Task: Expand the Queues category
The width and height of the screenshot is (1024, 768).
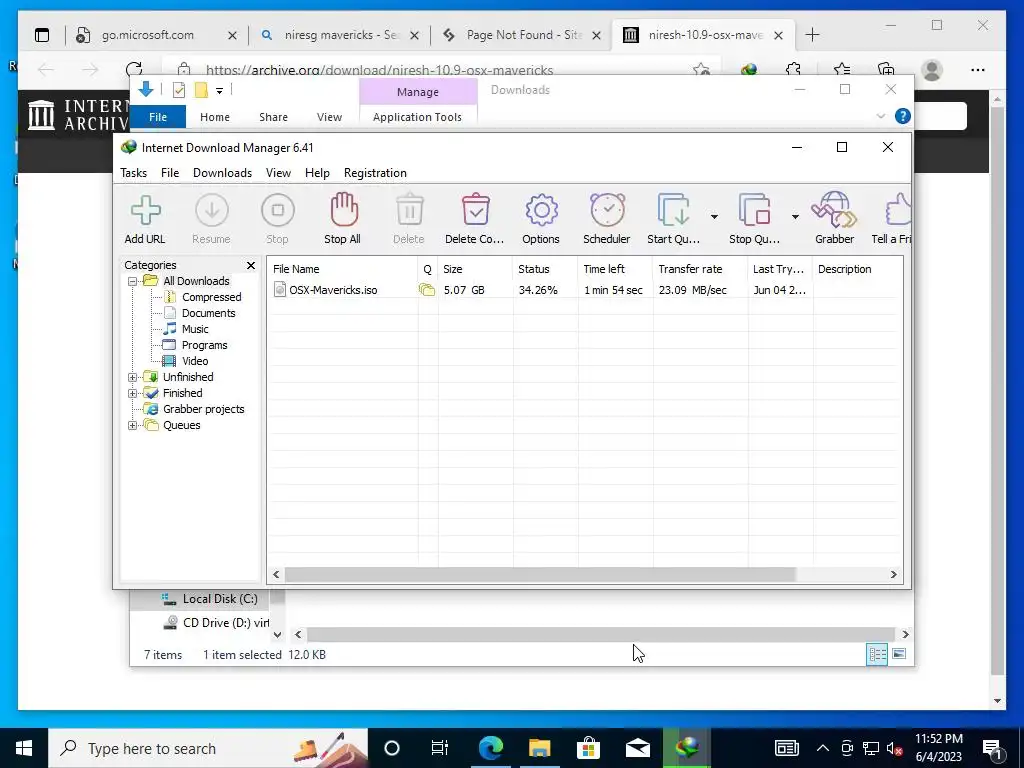Action: tap(133, 425)
